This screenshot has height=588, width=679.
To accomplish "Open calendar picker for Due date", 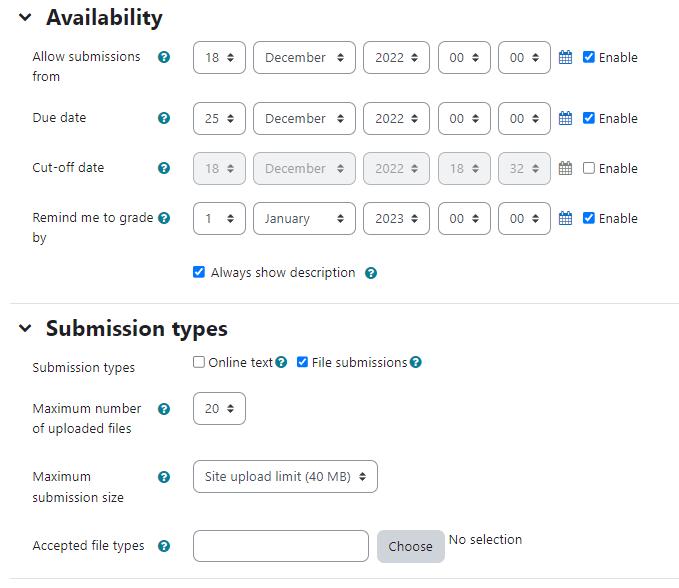I will point(565,118).
